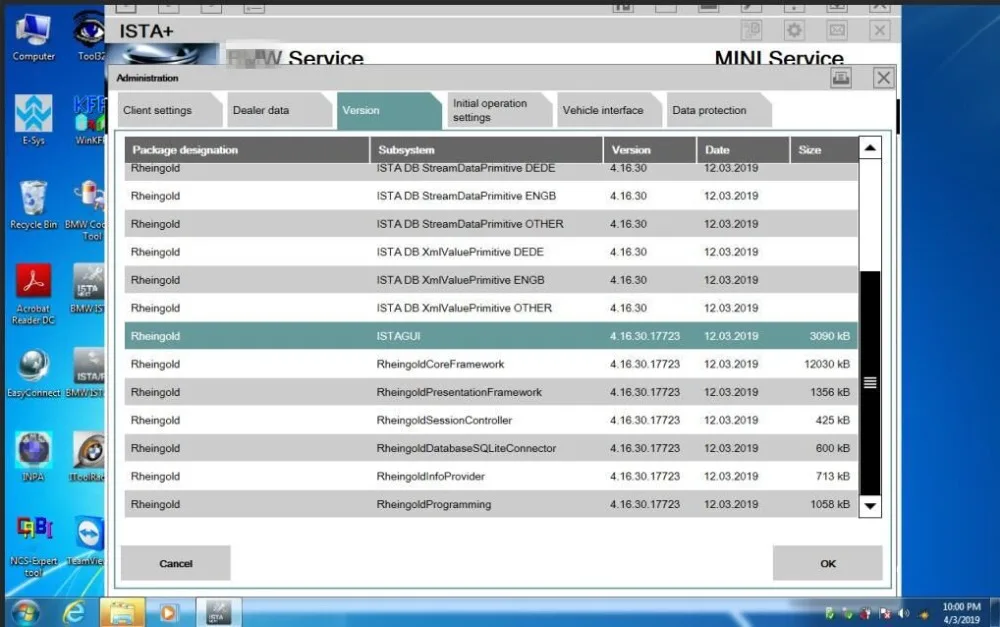
Task: Click the 3090 kB size cell
Action: pyautogui.click(x=830, y=336)
